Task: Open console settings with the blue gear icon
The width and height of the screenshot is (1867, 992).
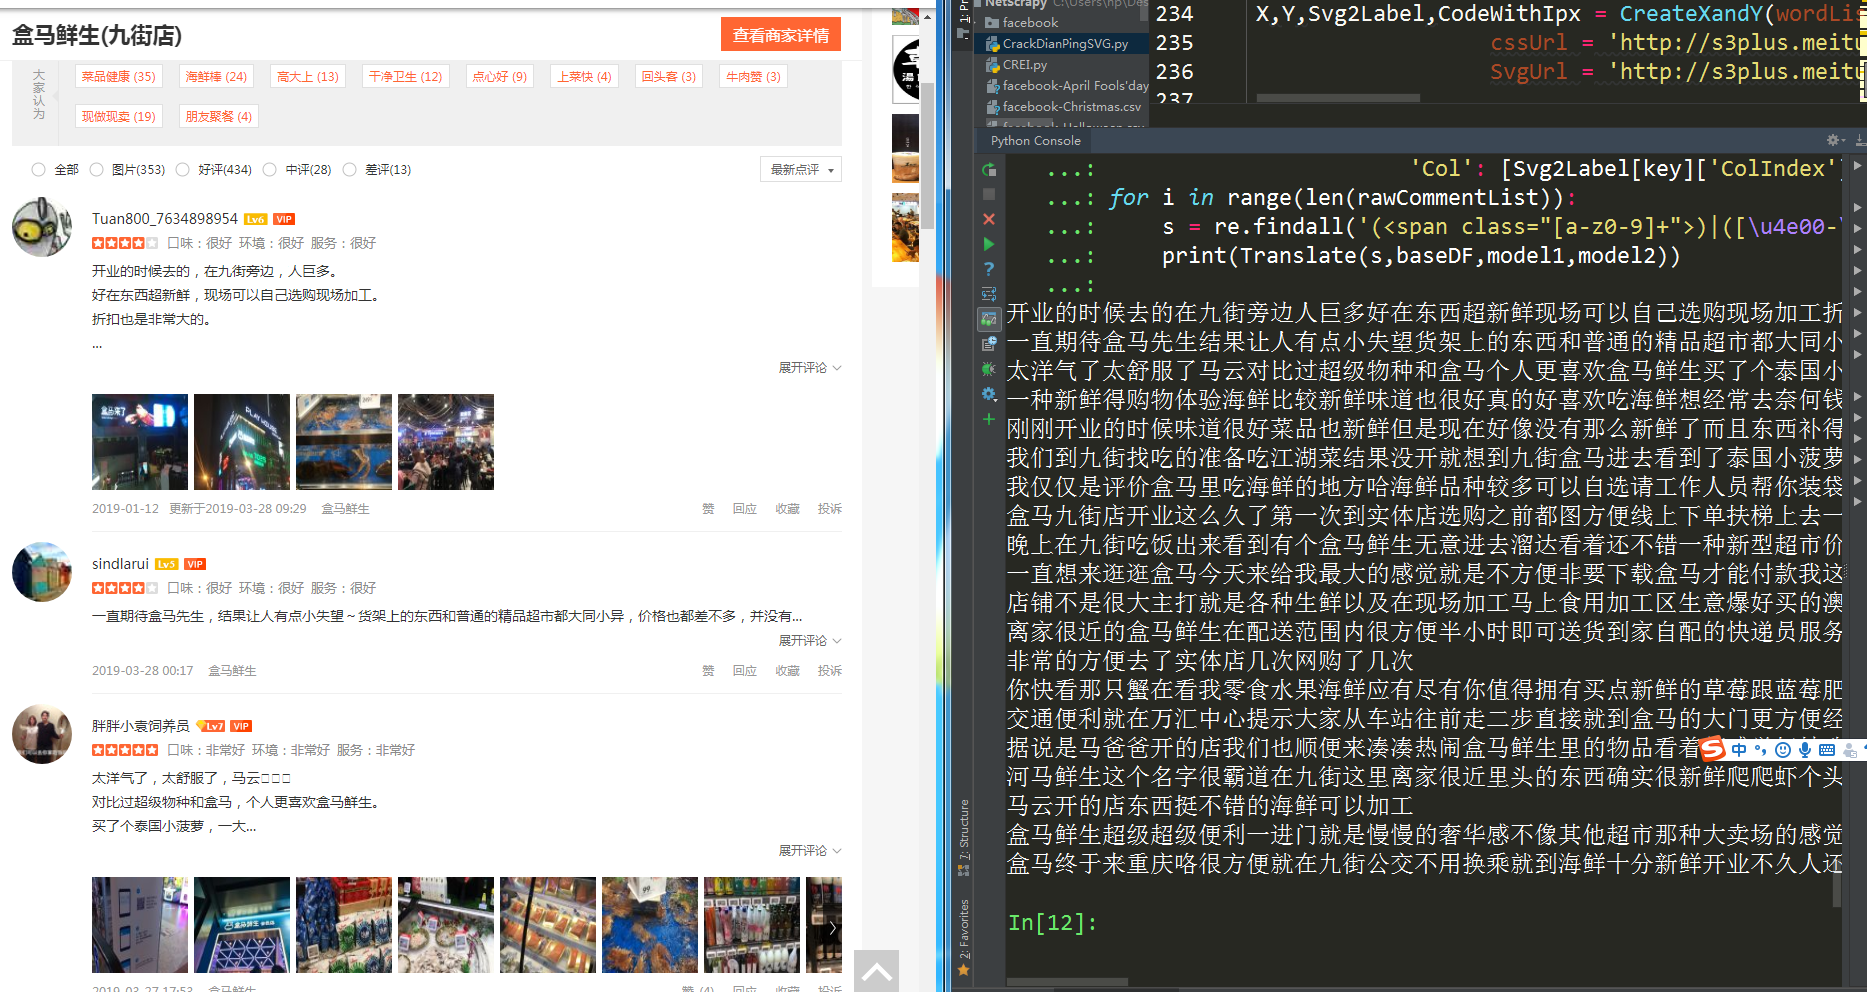Action: click(988, 394)
